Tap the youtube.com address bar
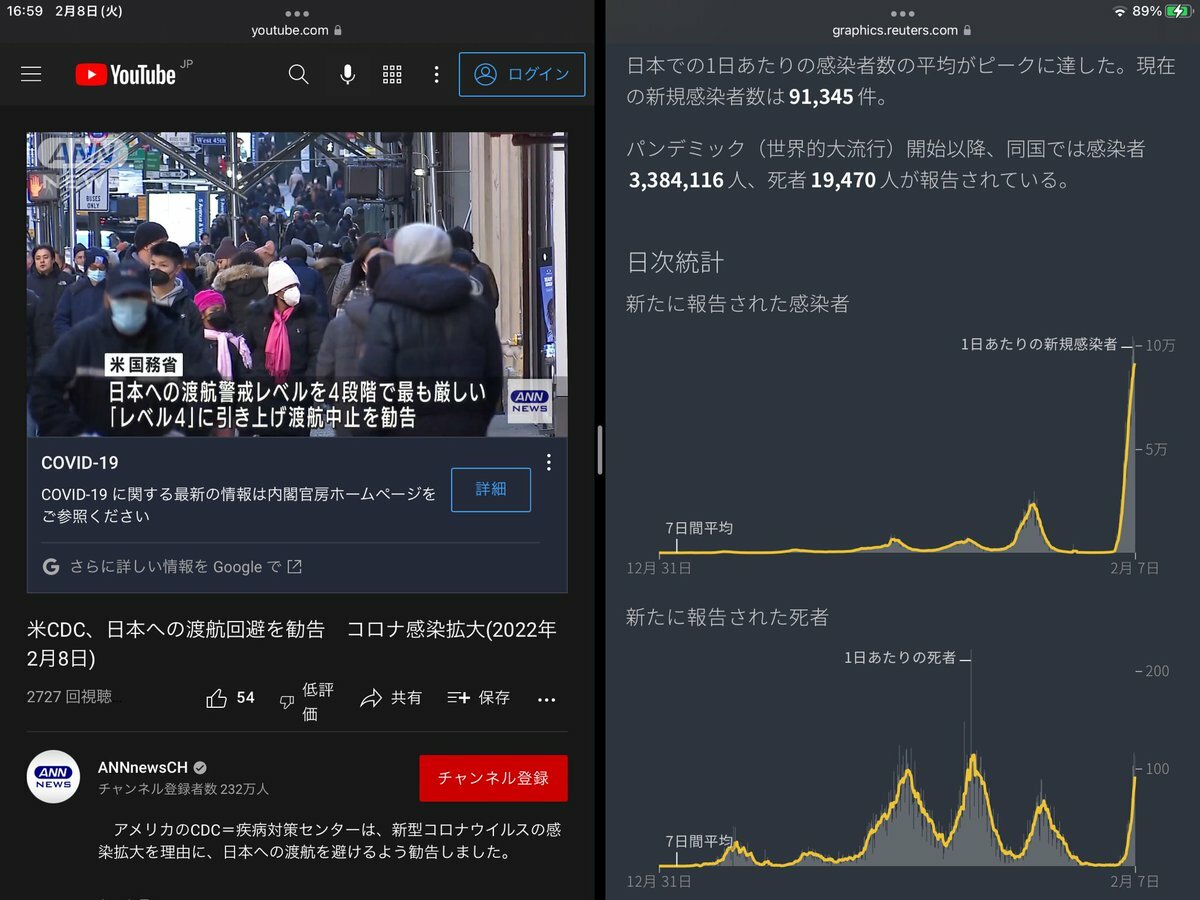This screenshot has width=1200, height=900. pos(297,30)
